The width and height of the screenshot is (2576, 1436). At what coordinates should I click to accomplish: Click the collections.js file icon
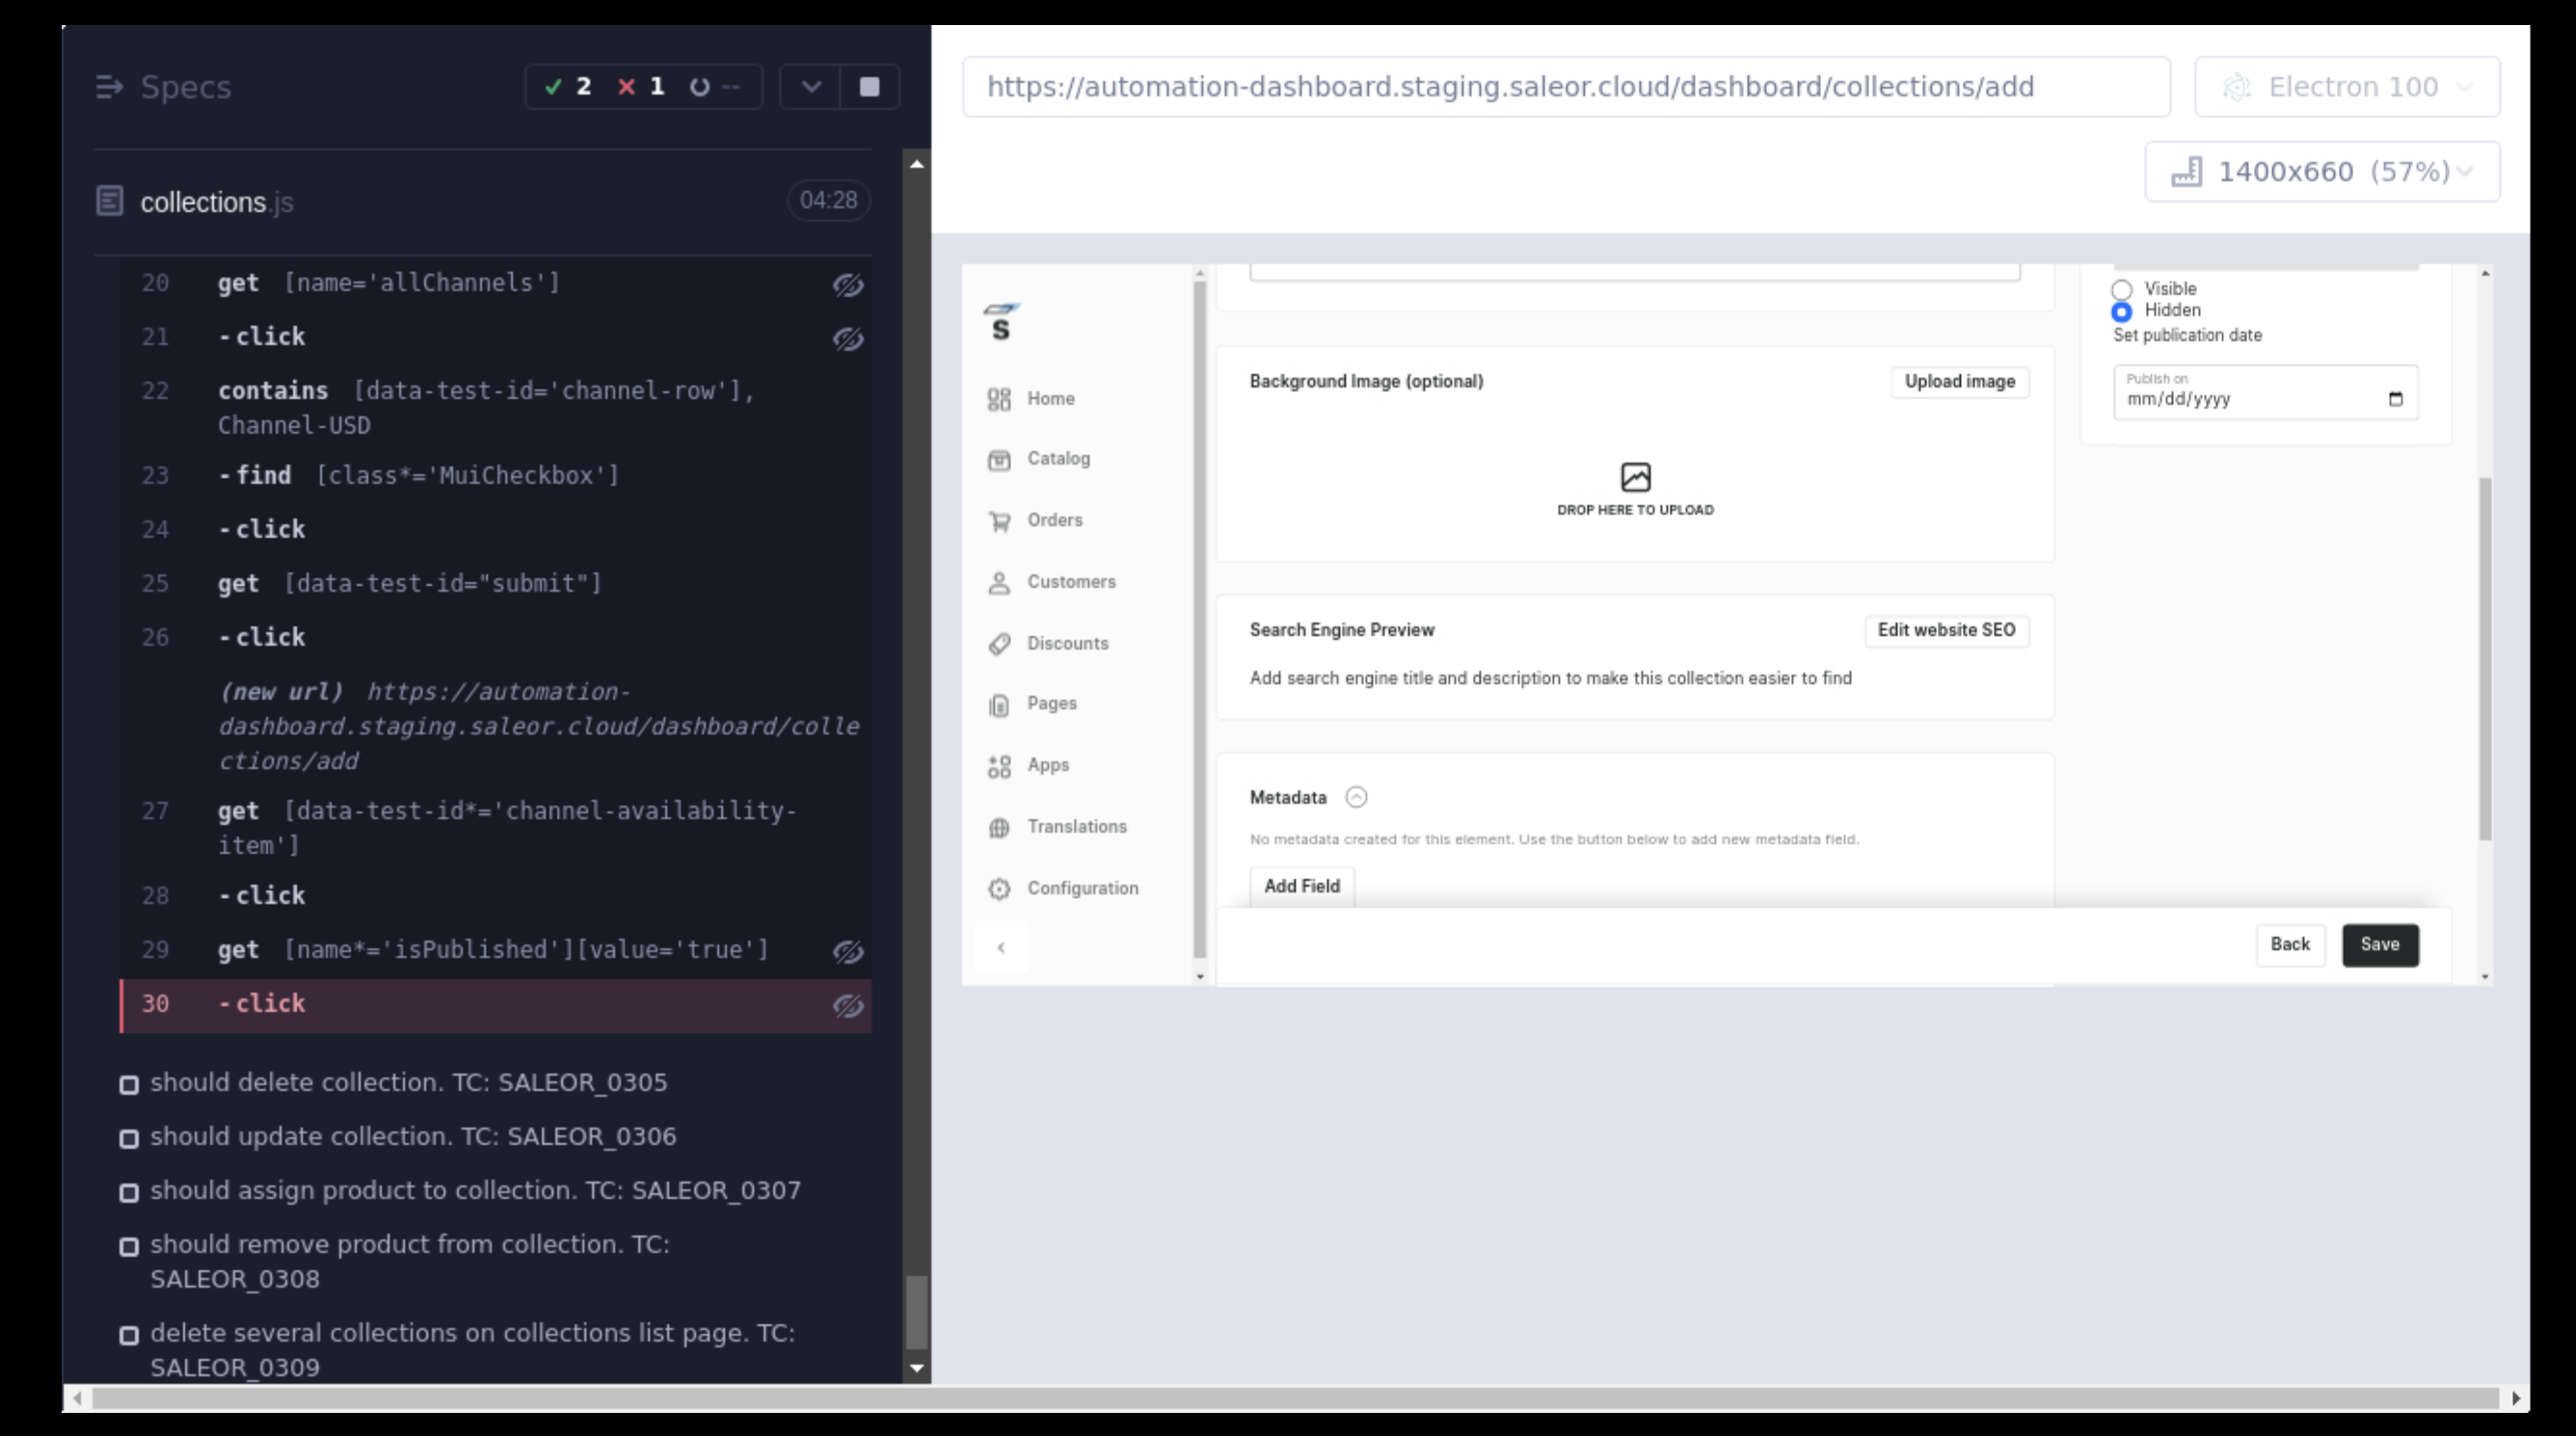[110, 201]
